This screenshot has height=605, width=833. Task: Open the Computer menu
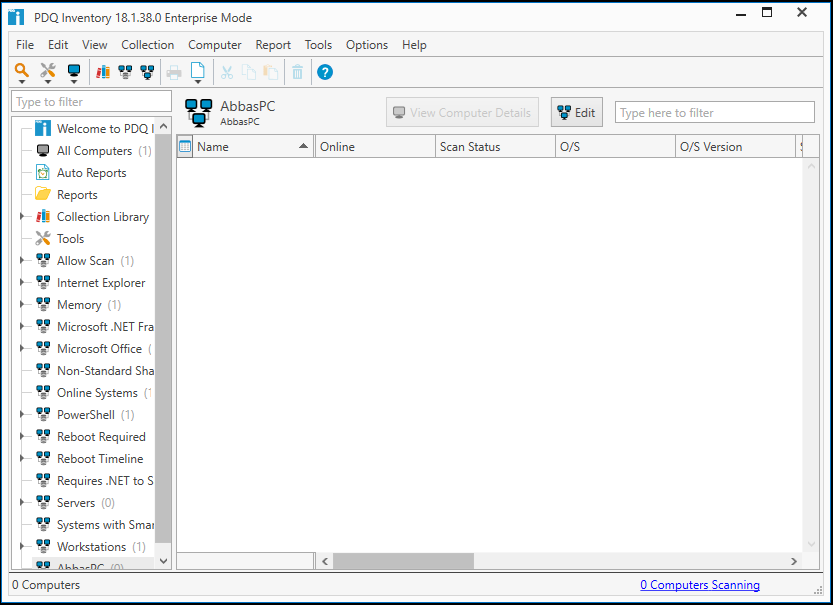click(x=215, y=45)
